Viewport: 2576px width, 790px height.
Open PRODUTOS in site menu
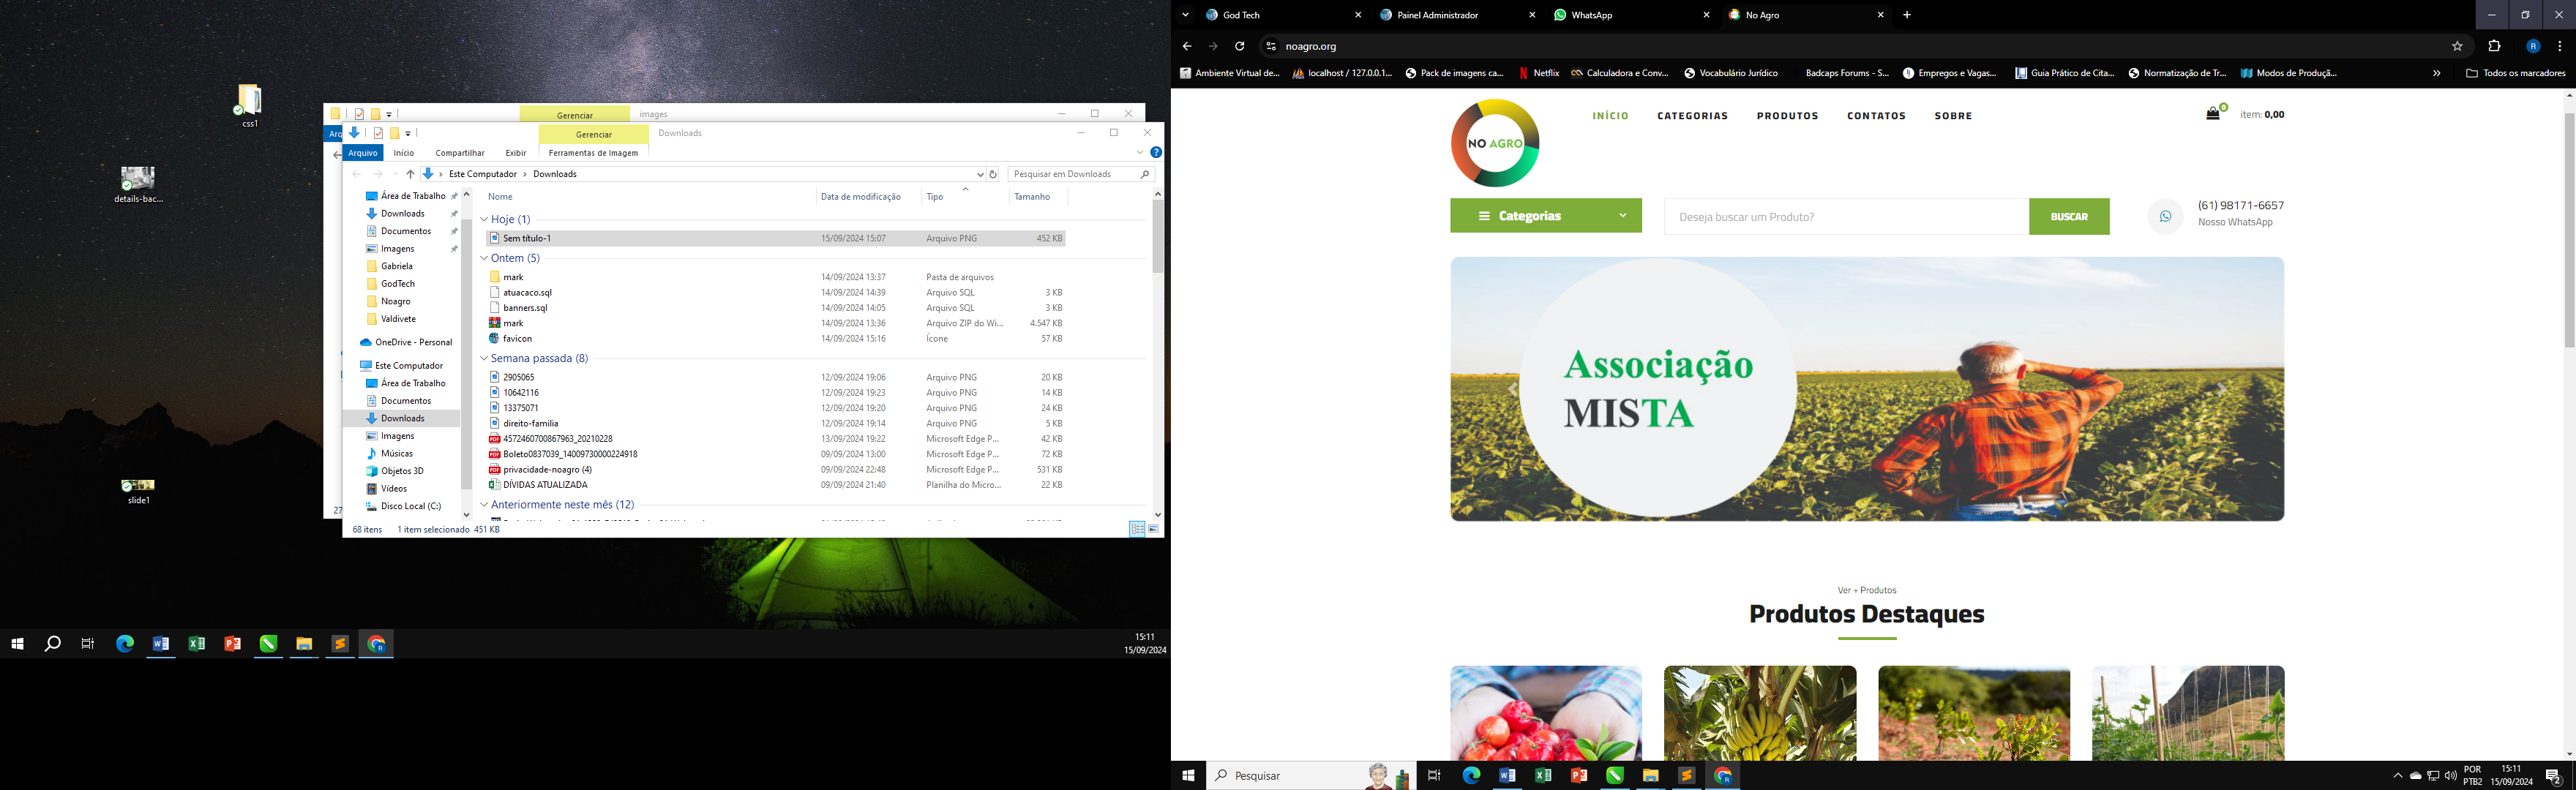coord(1787,116)
